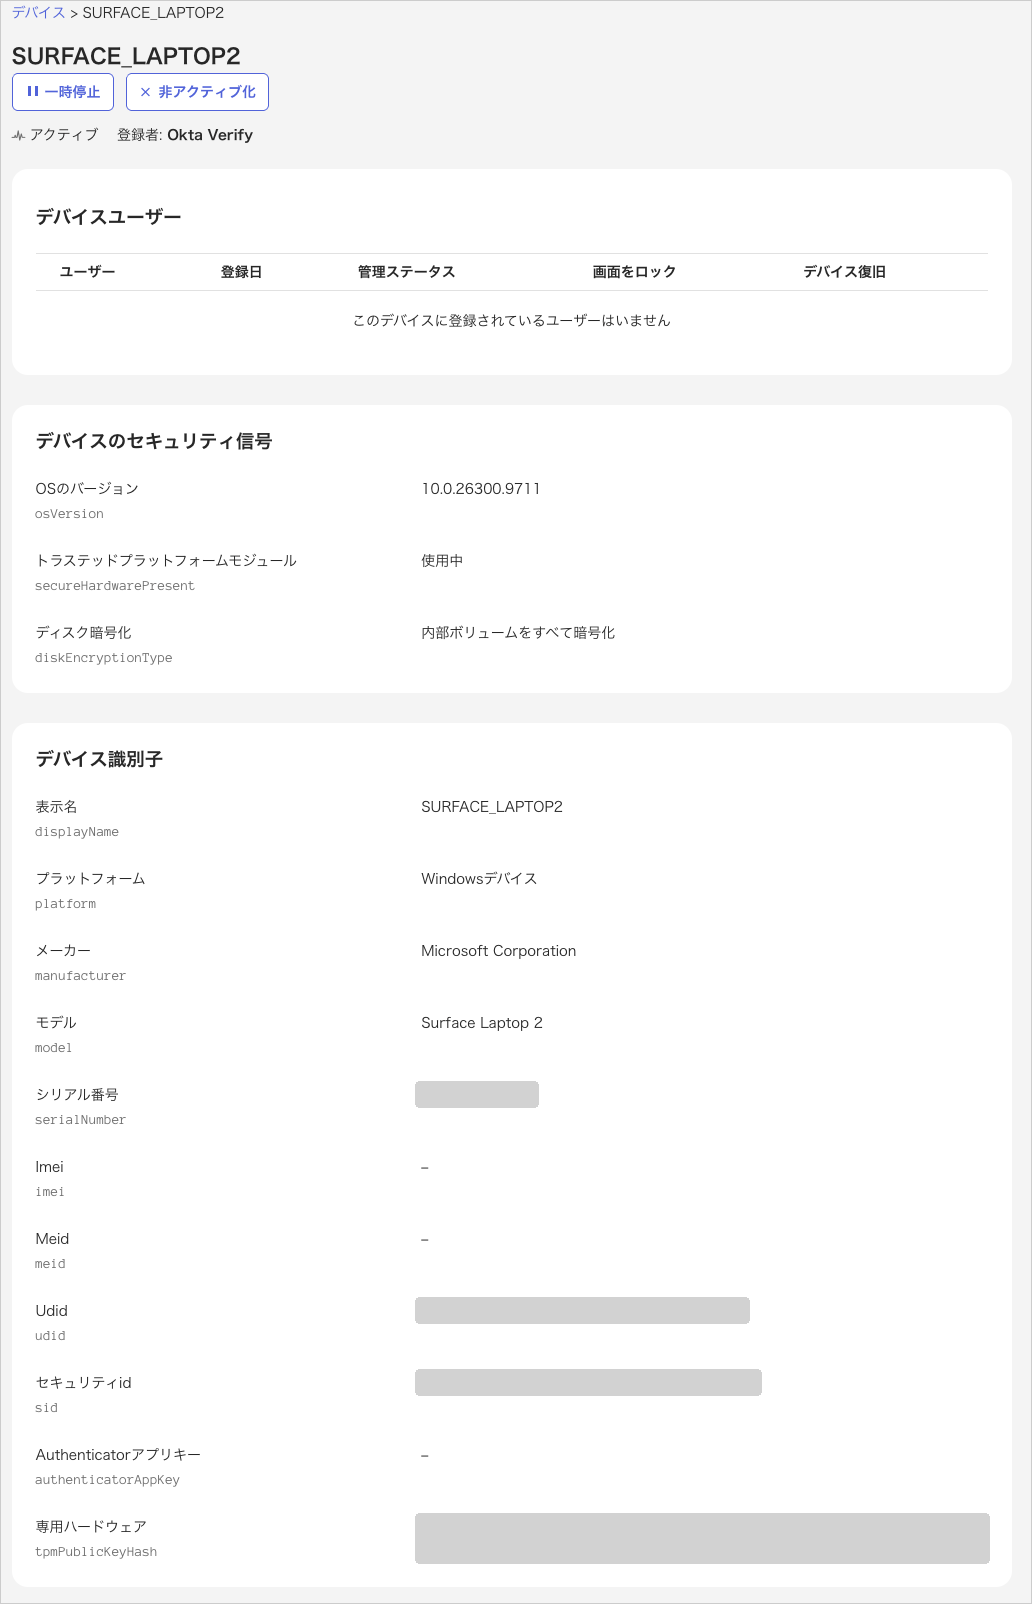Click the redacted セキュリティid value

pos(588,1382)
